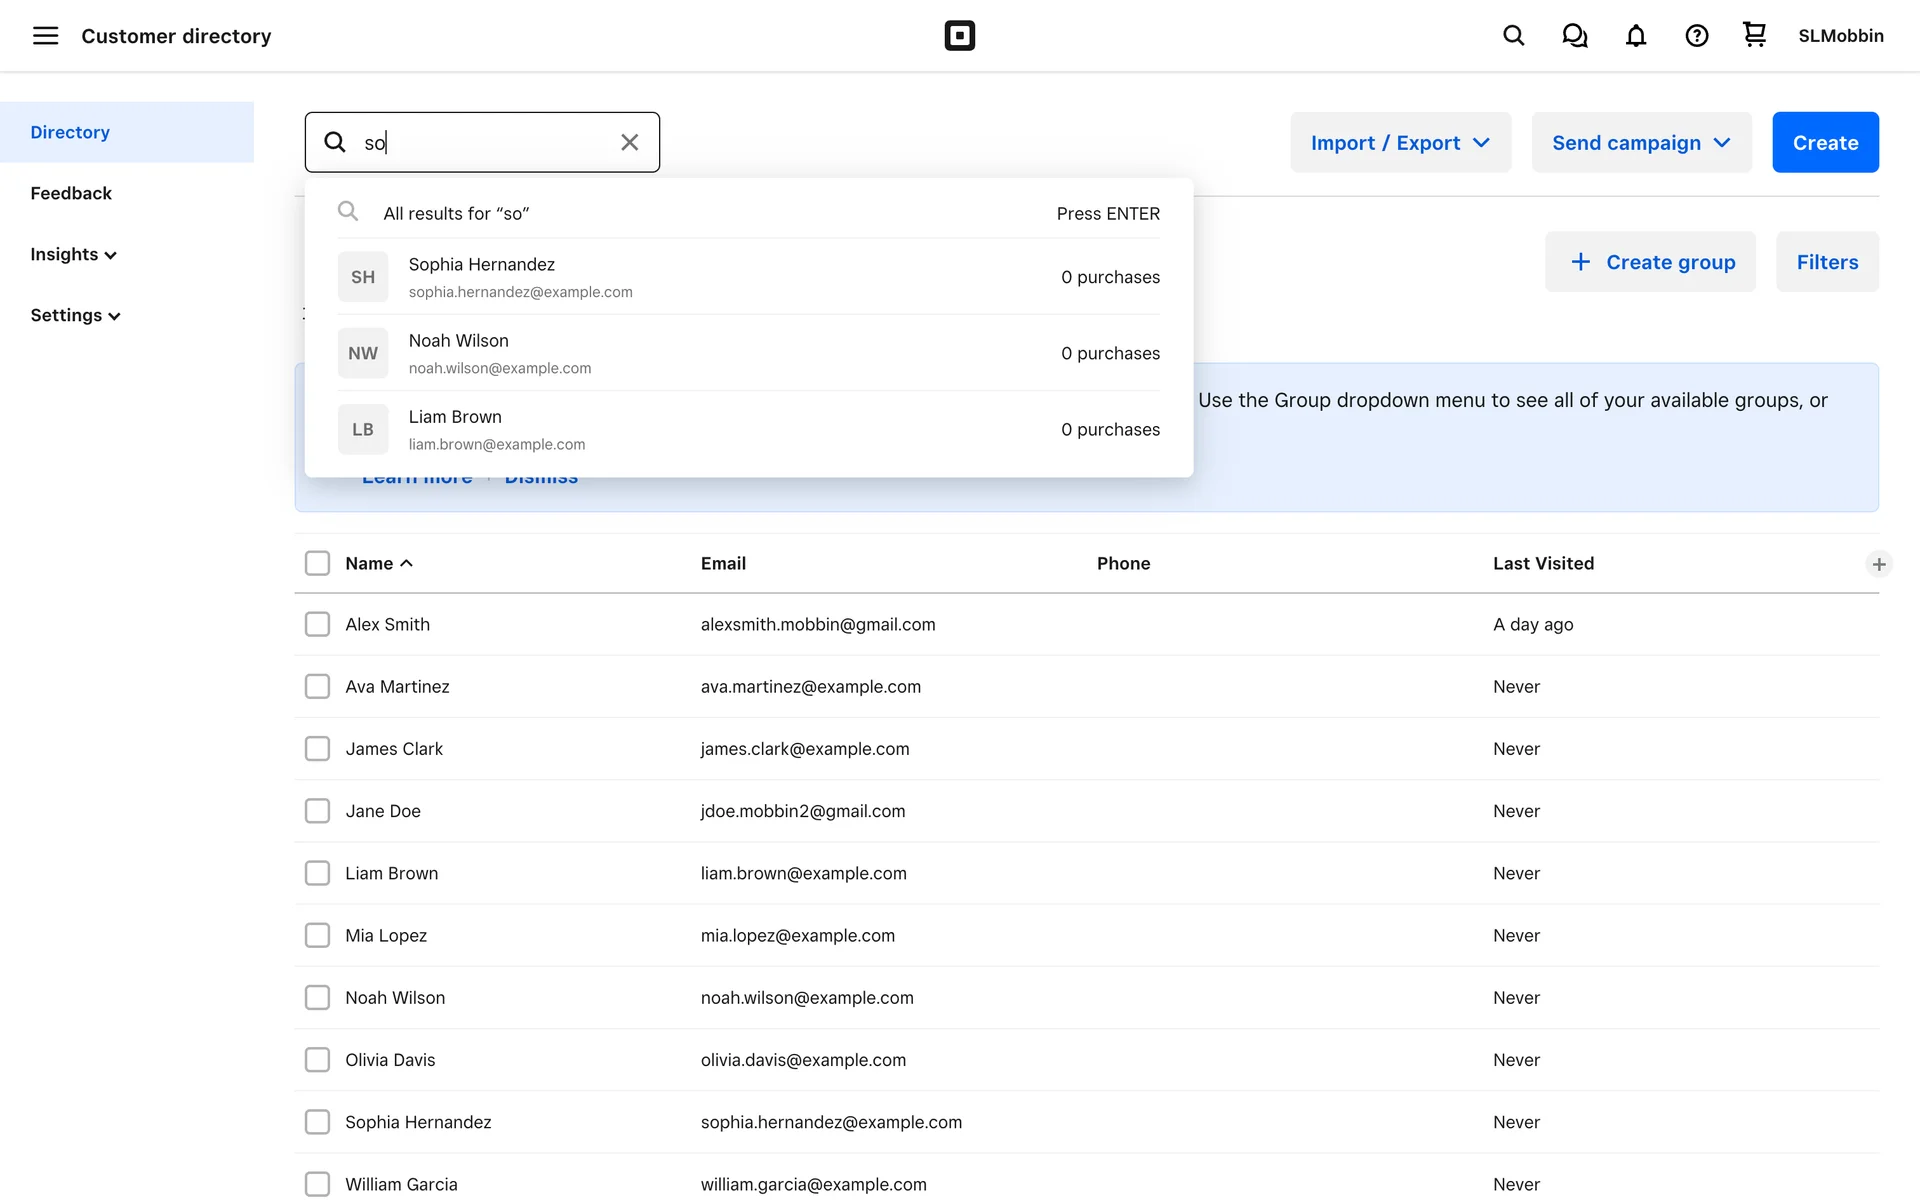The height and width of the screenshot is (1200, 1920).
Task: Click the blue Create button
Action: coord(1824,143)
